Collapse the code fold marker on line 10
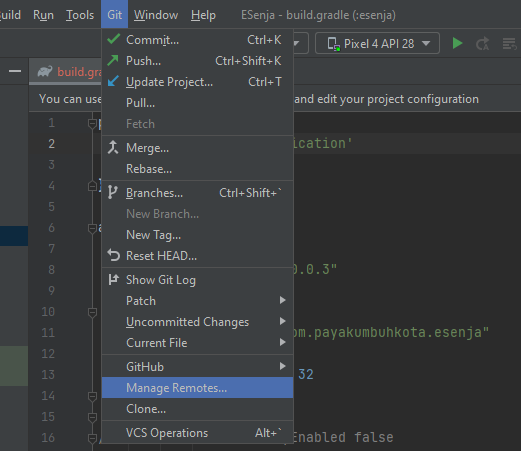Screen dimensions: 521x451 click(x=92, y=312)
